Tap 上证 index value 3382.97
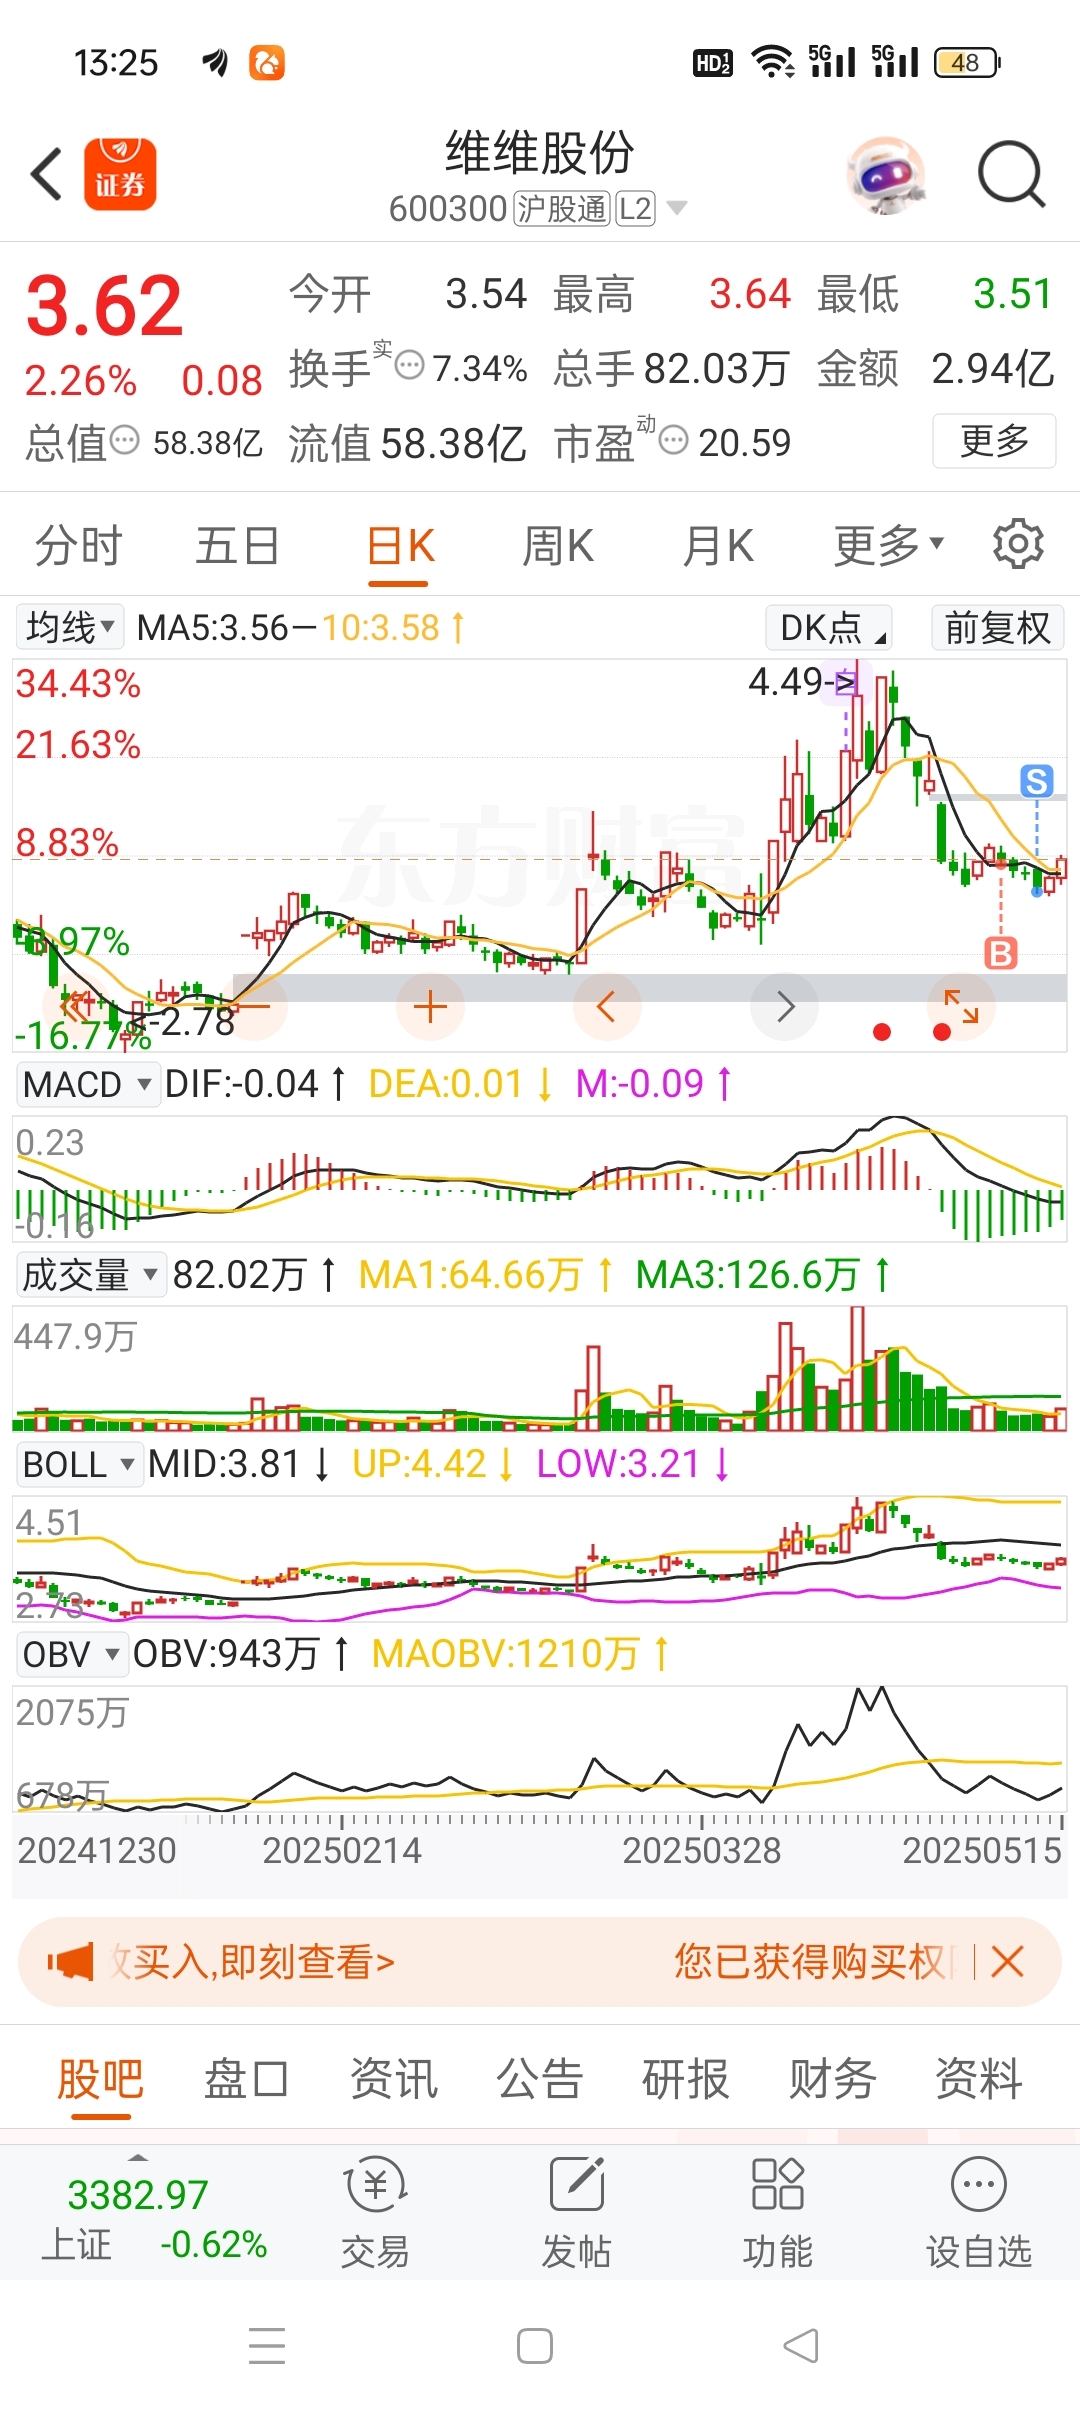This screenshot has width=1080, height=2412. coord(138,2195)
